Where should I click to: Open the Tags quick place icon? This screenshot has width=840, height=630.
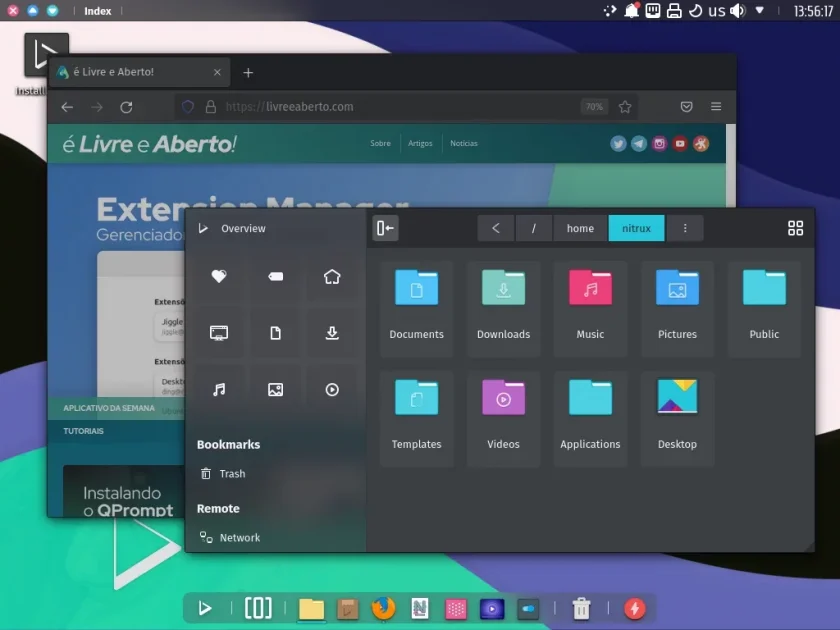pyautogui.click(x=275, y=276)
